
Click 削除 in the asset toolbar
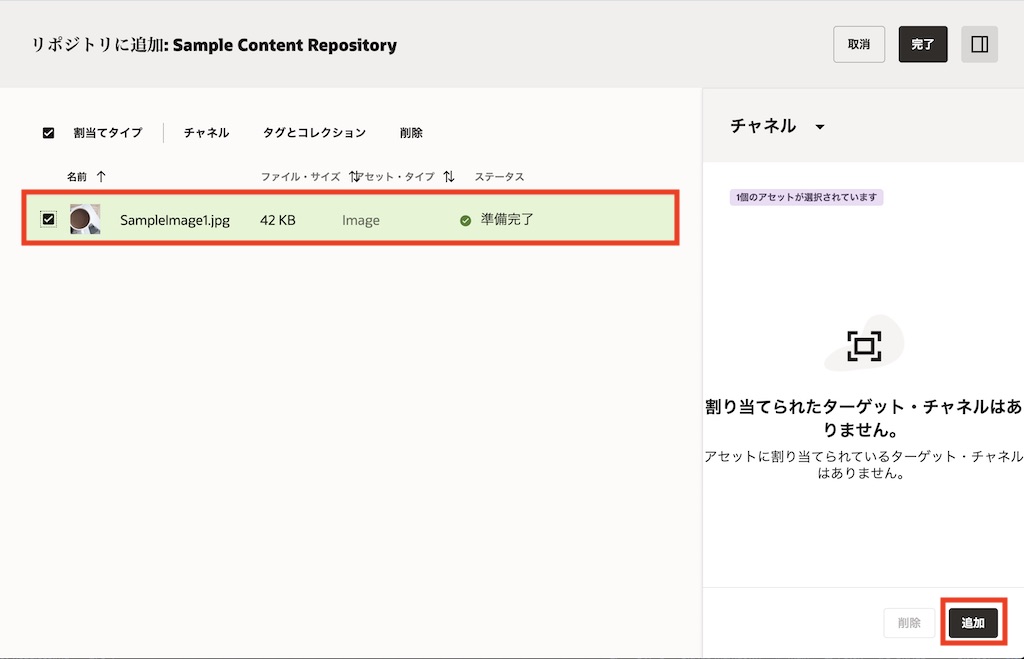[411, 133]
